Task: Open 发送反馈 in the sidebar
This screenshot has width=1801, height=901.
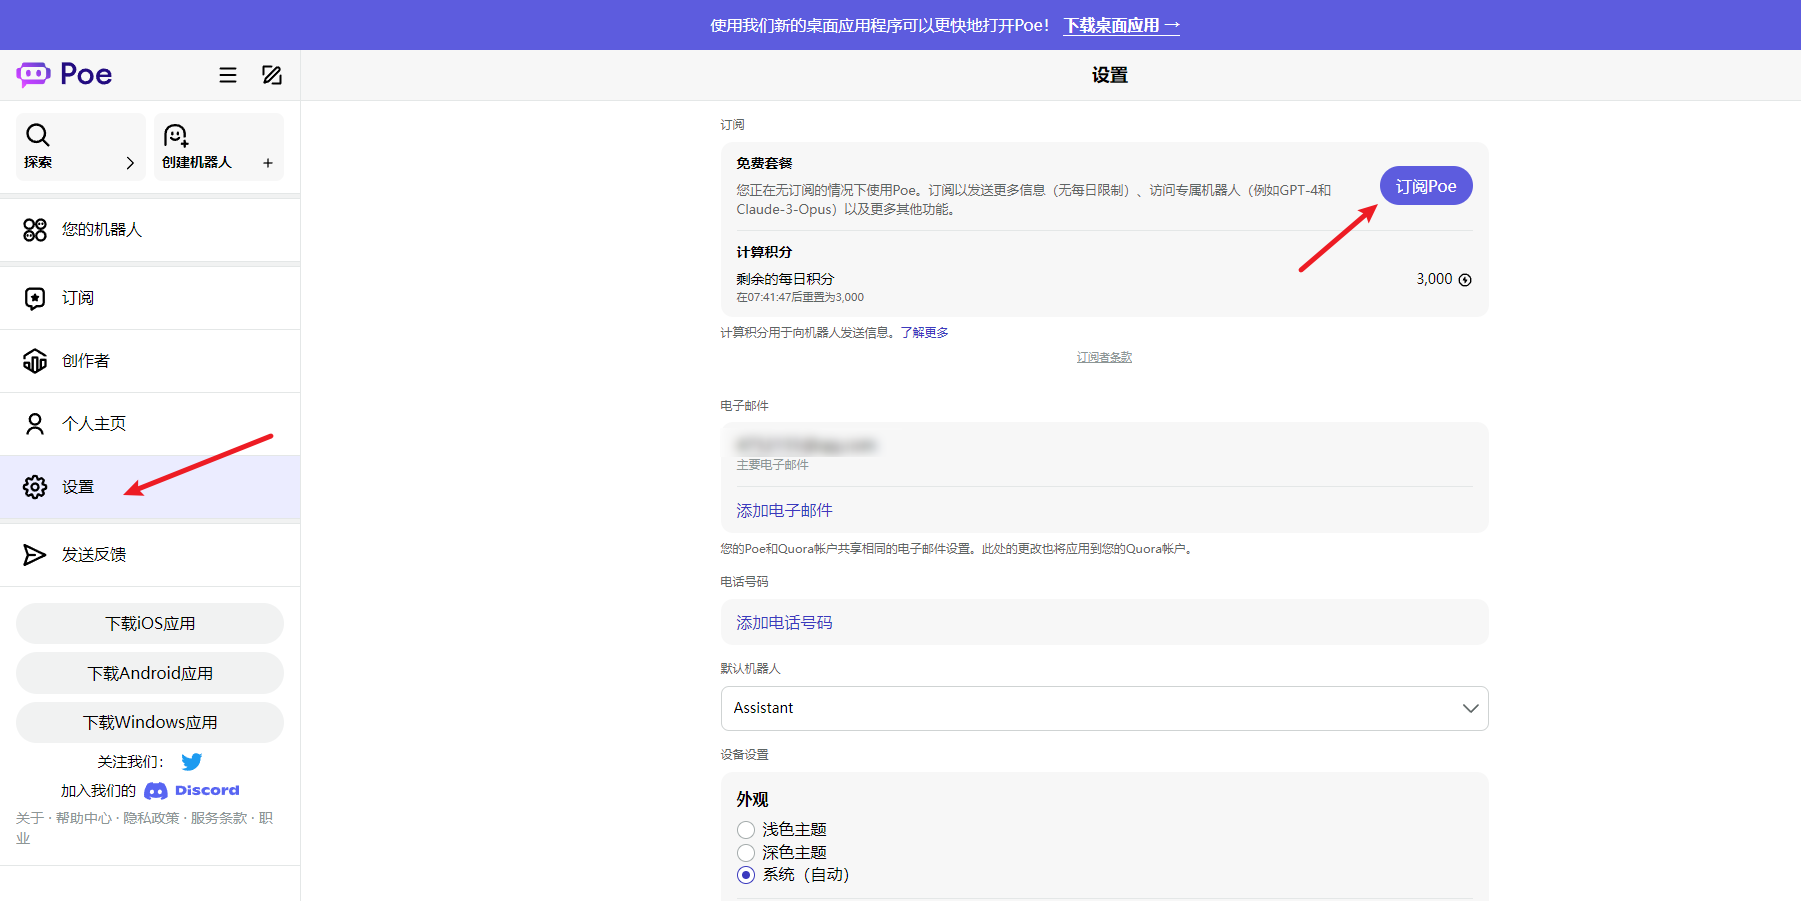Action: [x=150, y=555]
